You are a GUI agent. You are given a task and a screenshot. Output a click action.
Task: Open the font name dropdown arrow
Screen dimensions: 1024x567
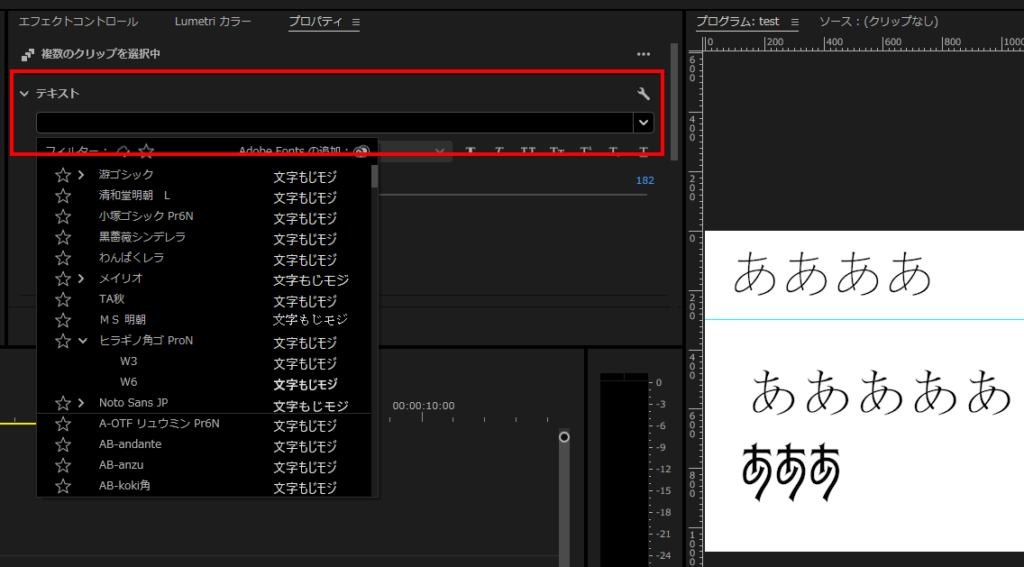click(643, 122)
